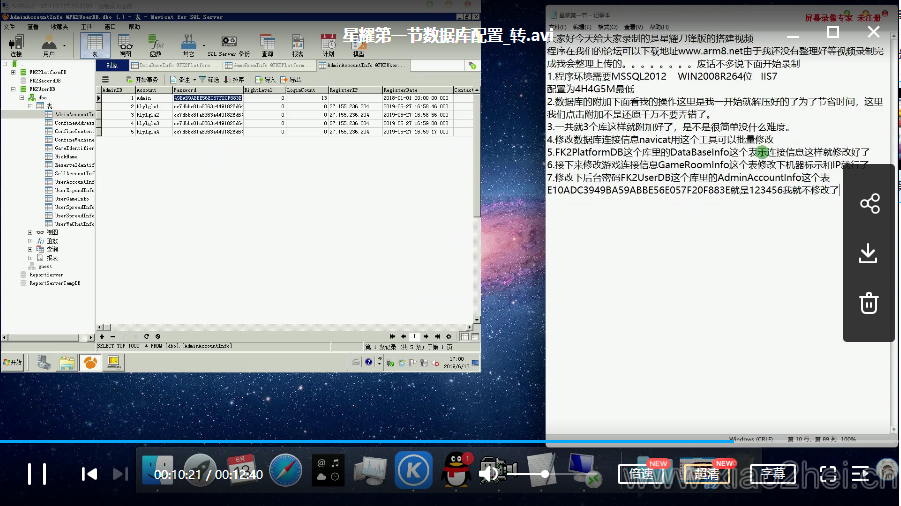Click the 筛选 filter button
This screenshot has height=506, width=901.
[210, 79]
